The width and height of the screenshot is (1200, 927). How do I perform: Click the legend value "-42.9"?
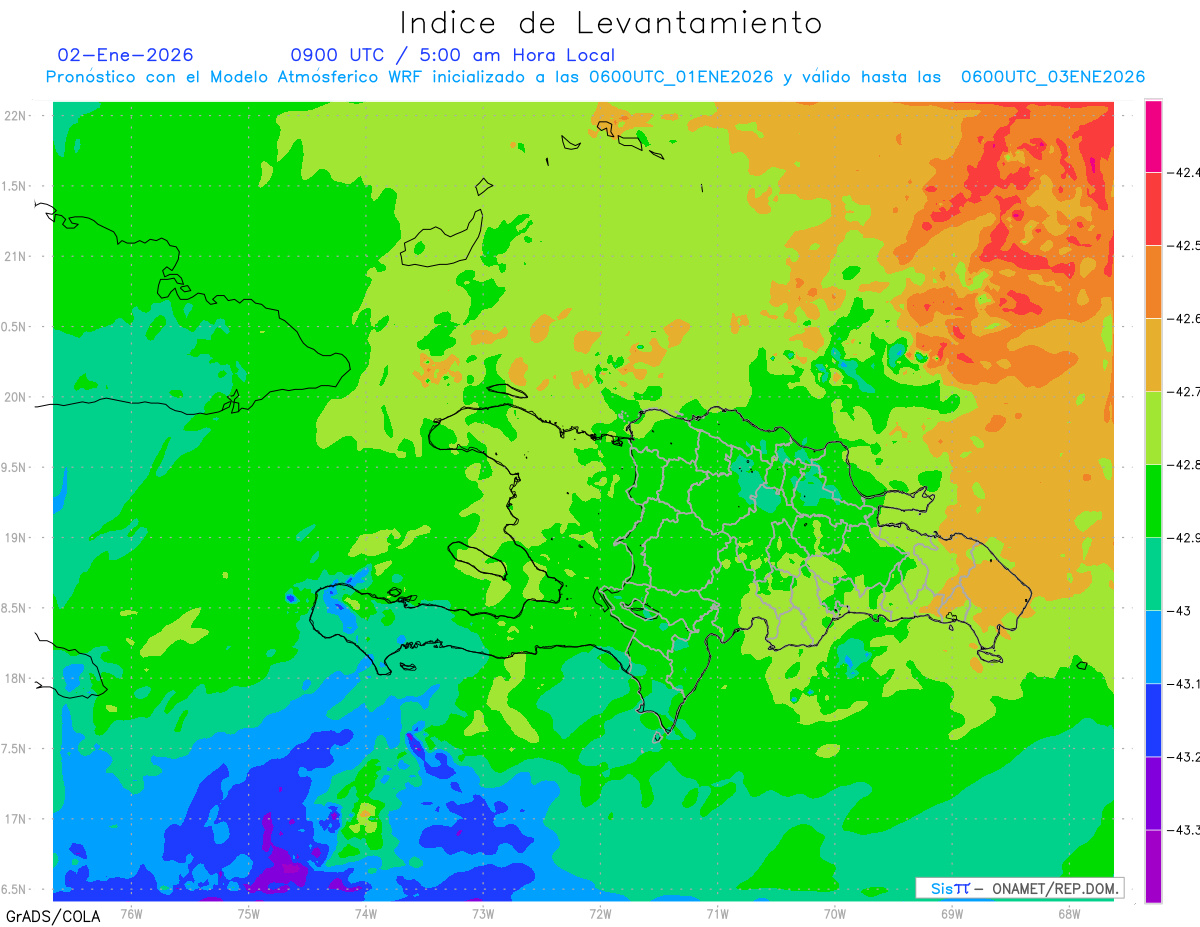point(1183,538)
